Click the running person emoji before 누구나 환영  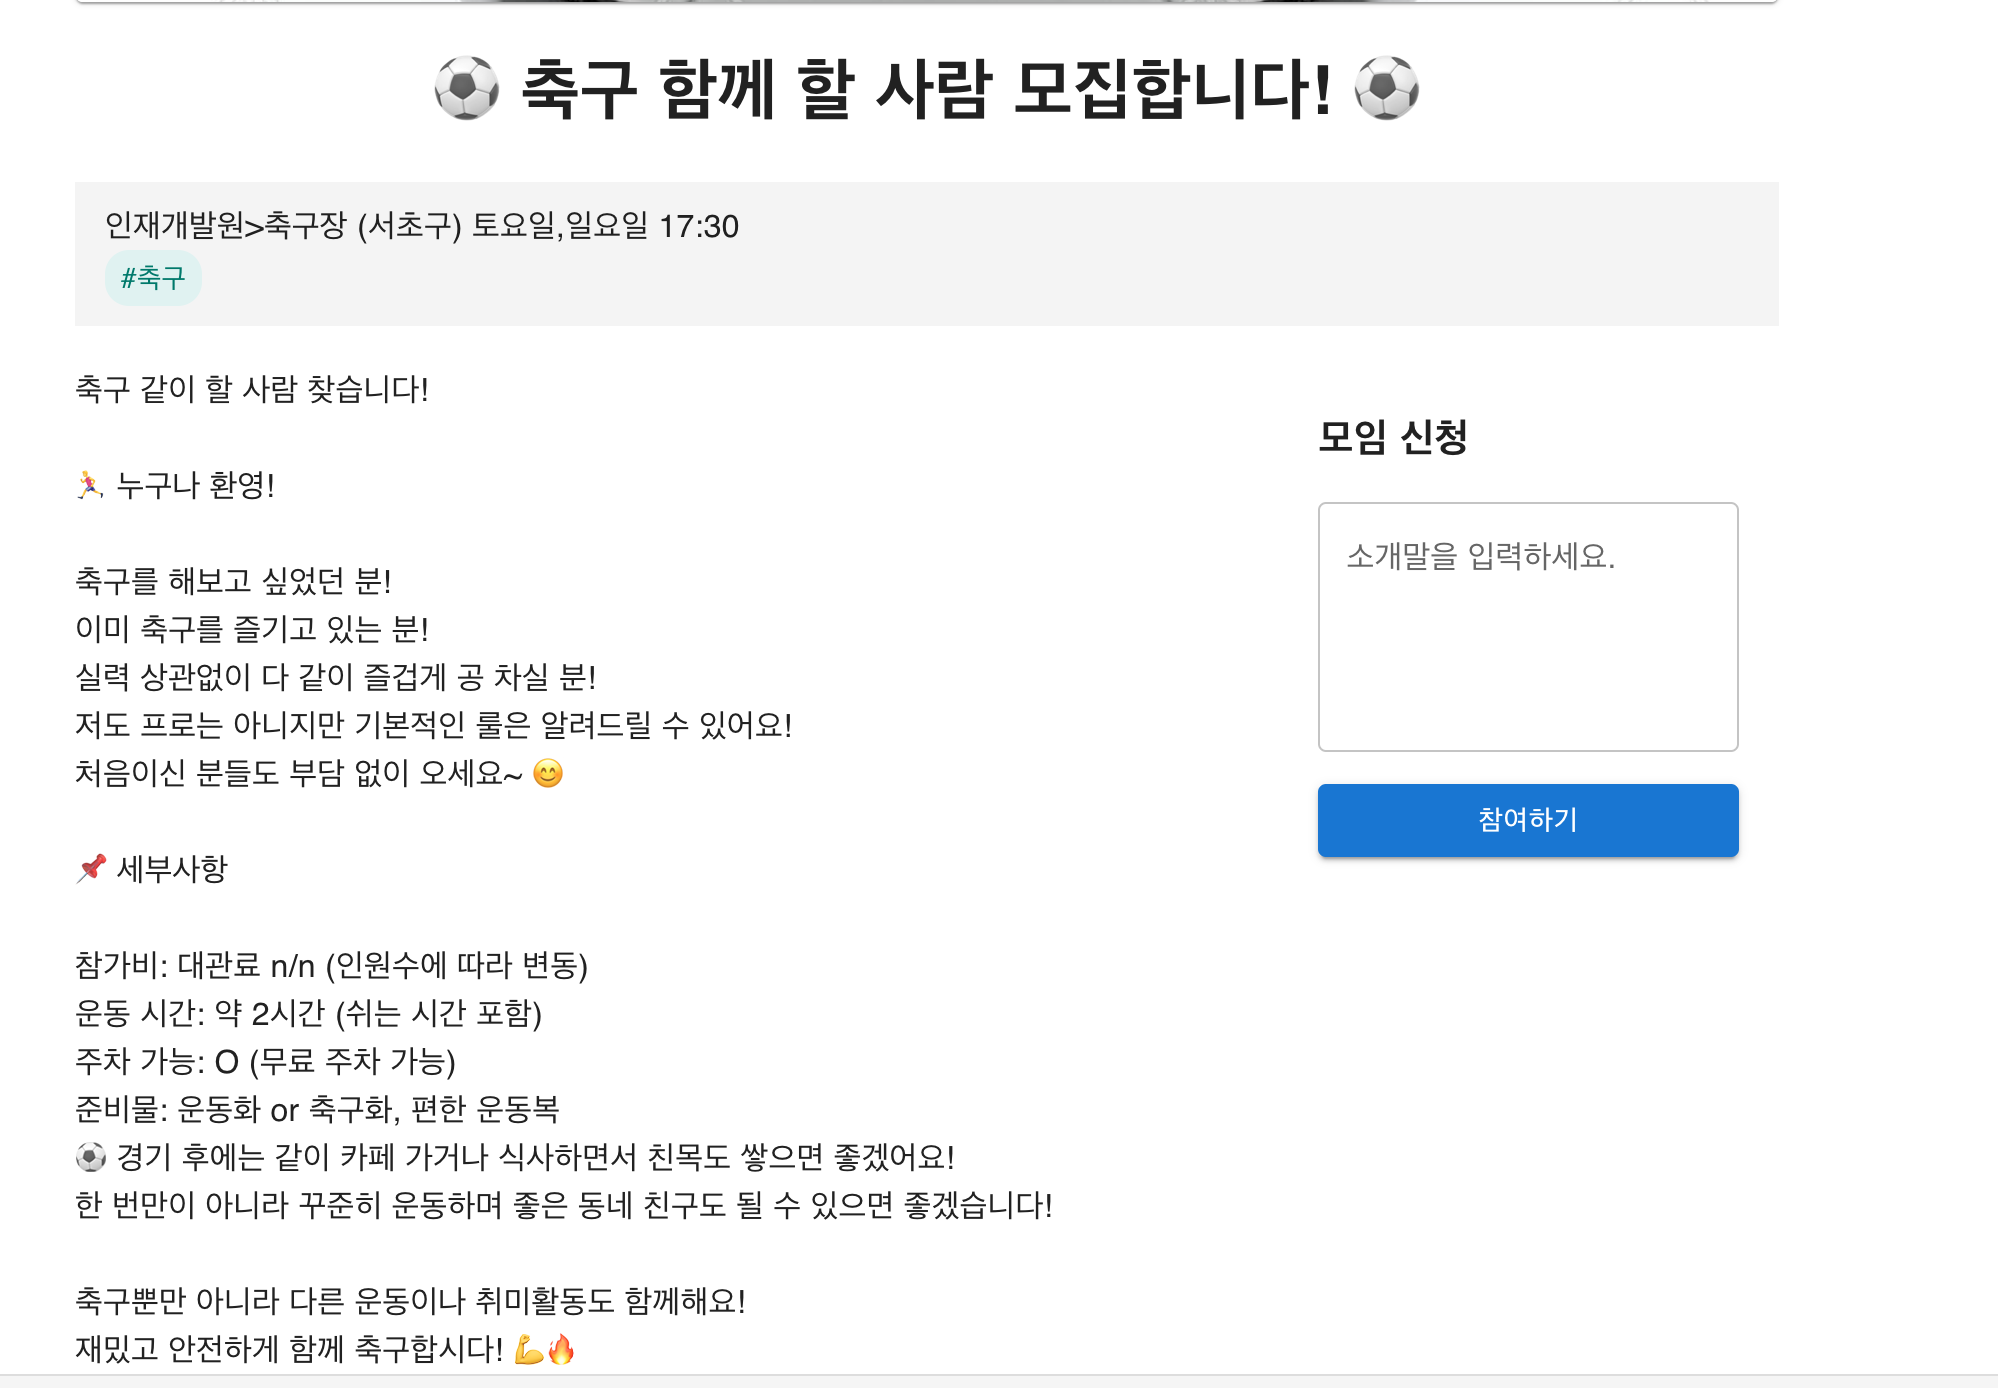point(90,485)
